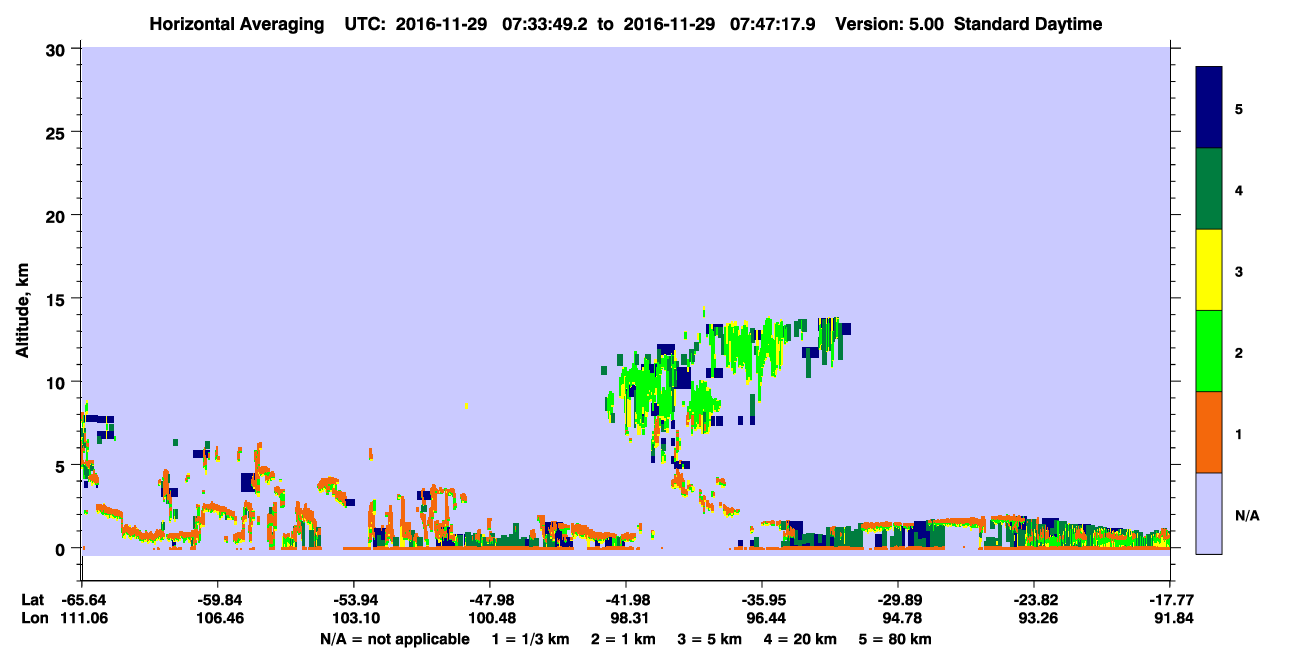Viewport: 1300px width, 667px height.
Task: Click the longitude value 106.46
Action: click(218, 618)
